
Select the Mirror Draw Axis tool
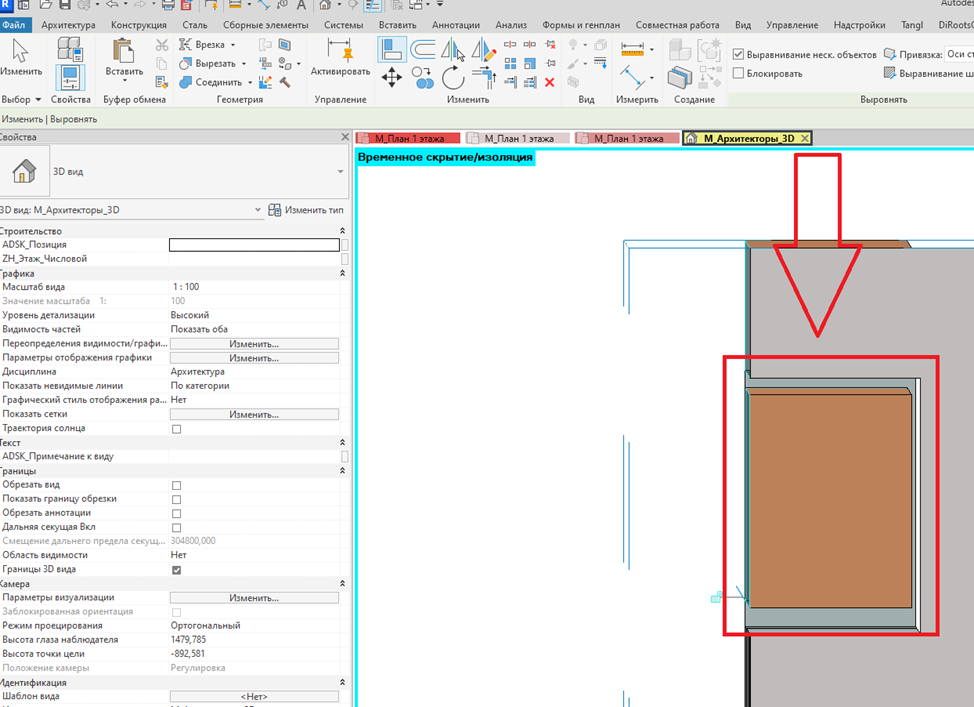coord(483,49)
